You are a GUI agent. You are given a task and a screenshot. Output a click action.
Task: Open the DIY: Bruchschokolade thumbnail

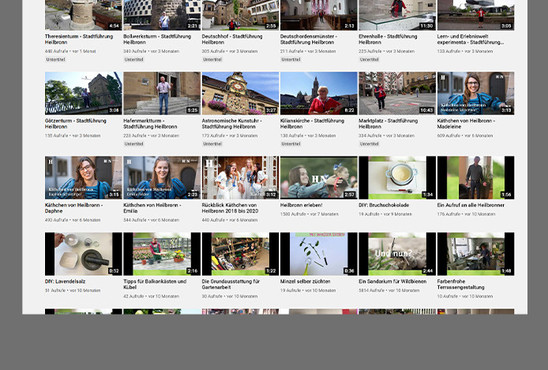click(x=397, y=177)
